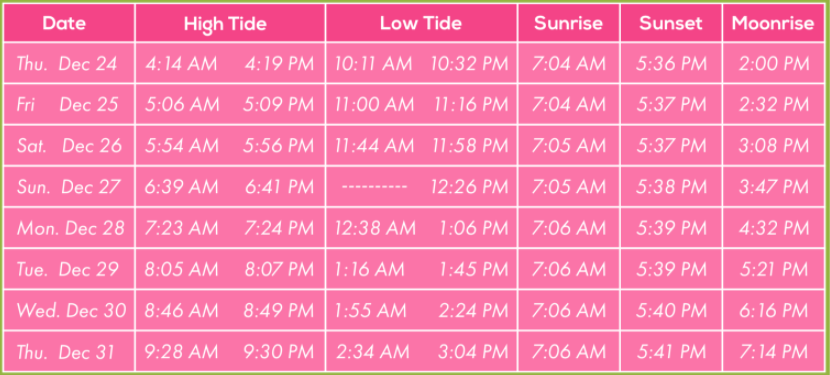
Task: Click the Sunset column header
Action: [671, 23]
